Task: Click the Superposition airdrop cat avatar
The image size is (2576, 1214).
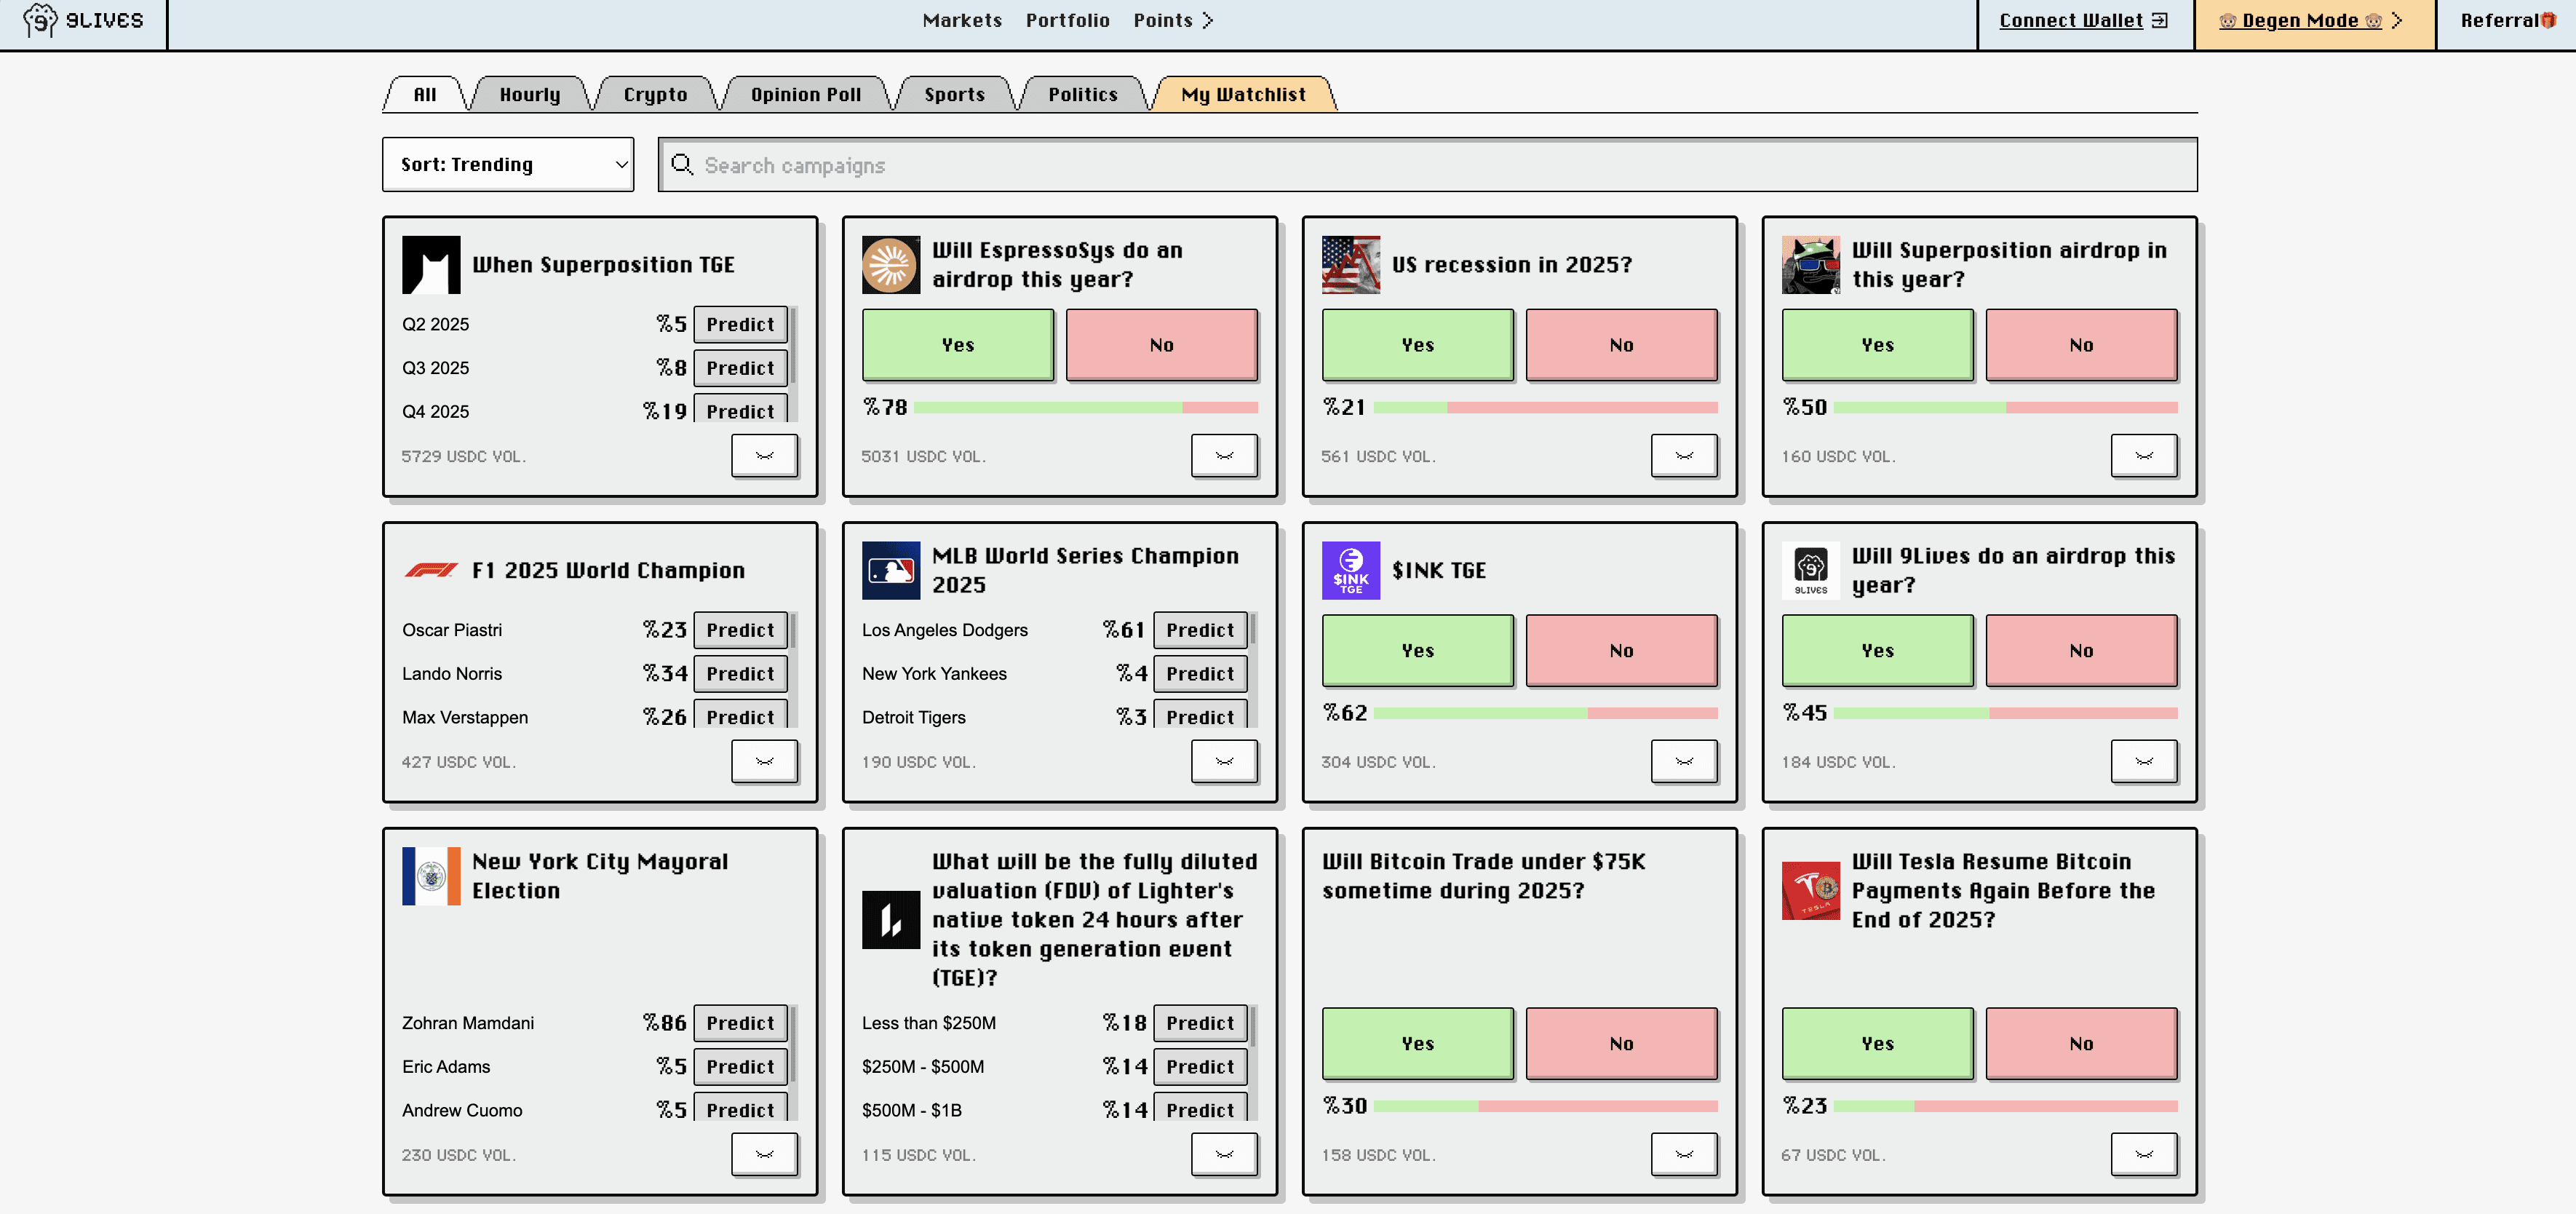Action: point(1810,264)
